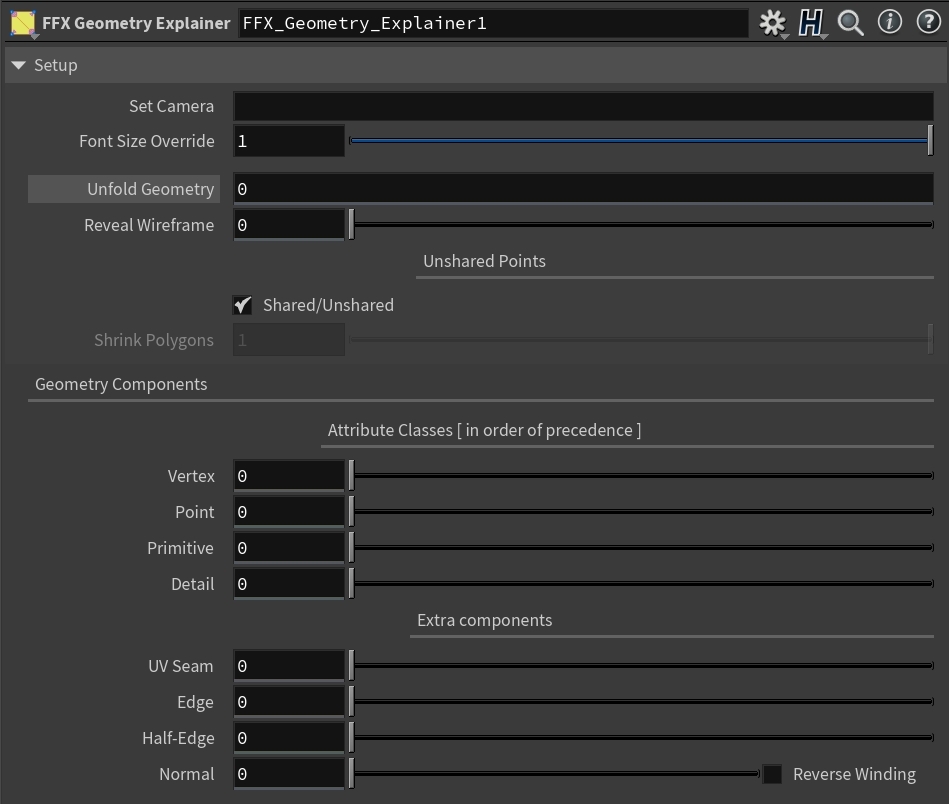Click the Attribute Classes heading text
This screenshot has height=804, width=949.
tap(484, 430)
